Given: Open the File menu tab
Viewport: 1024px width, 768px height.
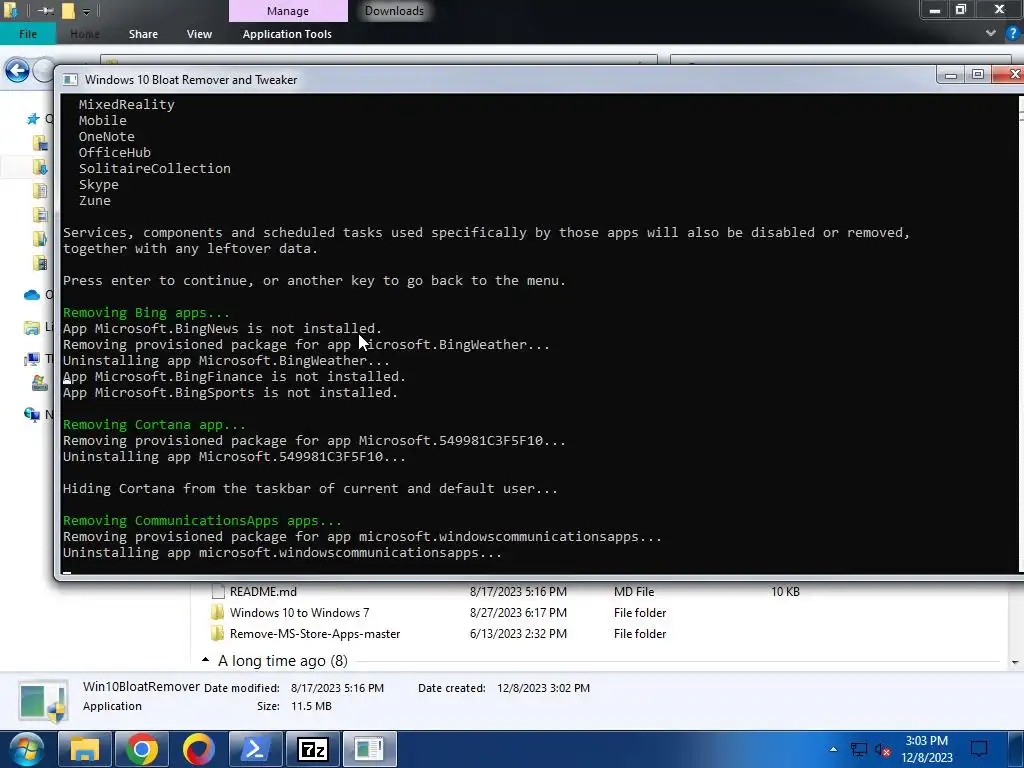Looking at the screenshot, I should (x=28, y=34).
